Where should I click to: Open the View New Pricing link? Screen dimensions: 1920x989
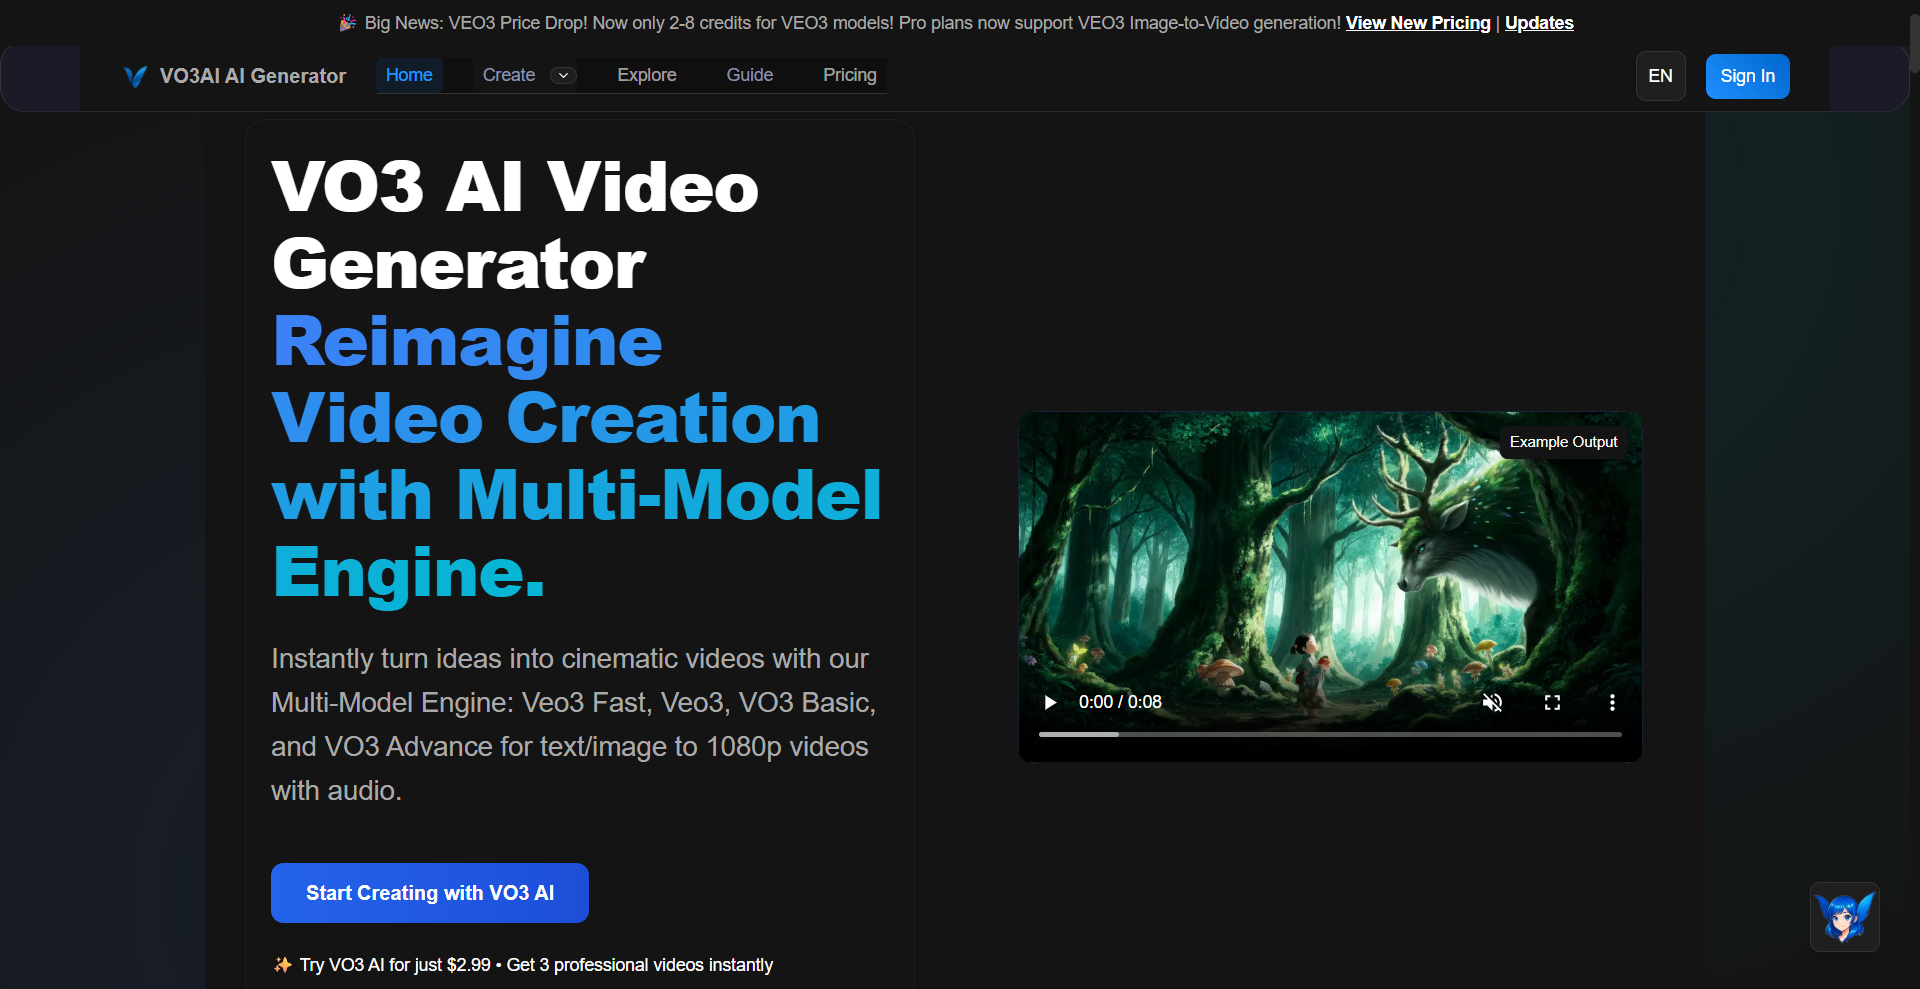[x=1417, y=22]
